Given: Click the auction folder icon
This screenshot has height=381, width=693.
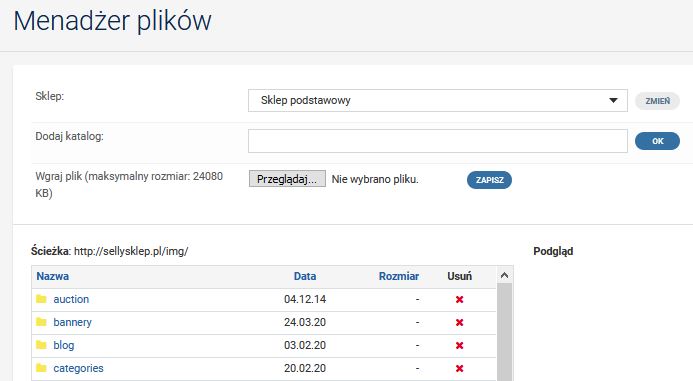Looking at the screenshot, I should tap(41, 299).
